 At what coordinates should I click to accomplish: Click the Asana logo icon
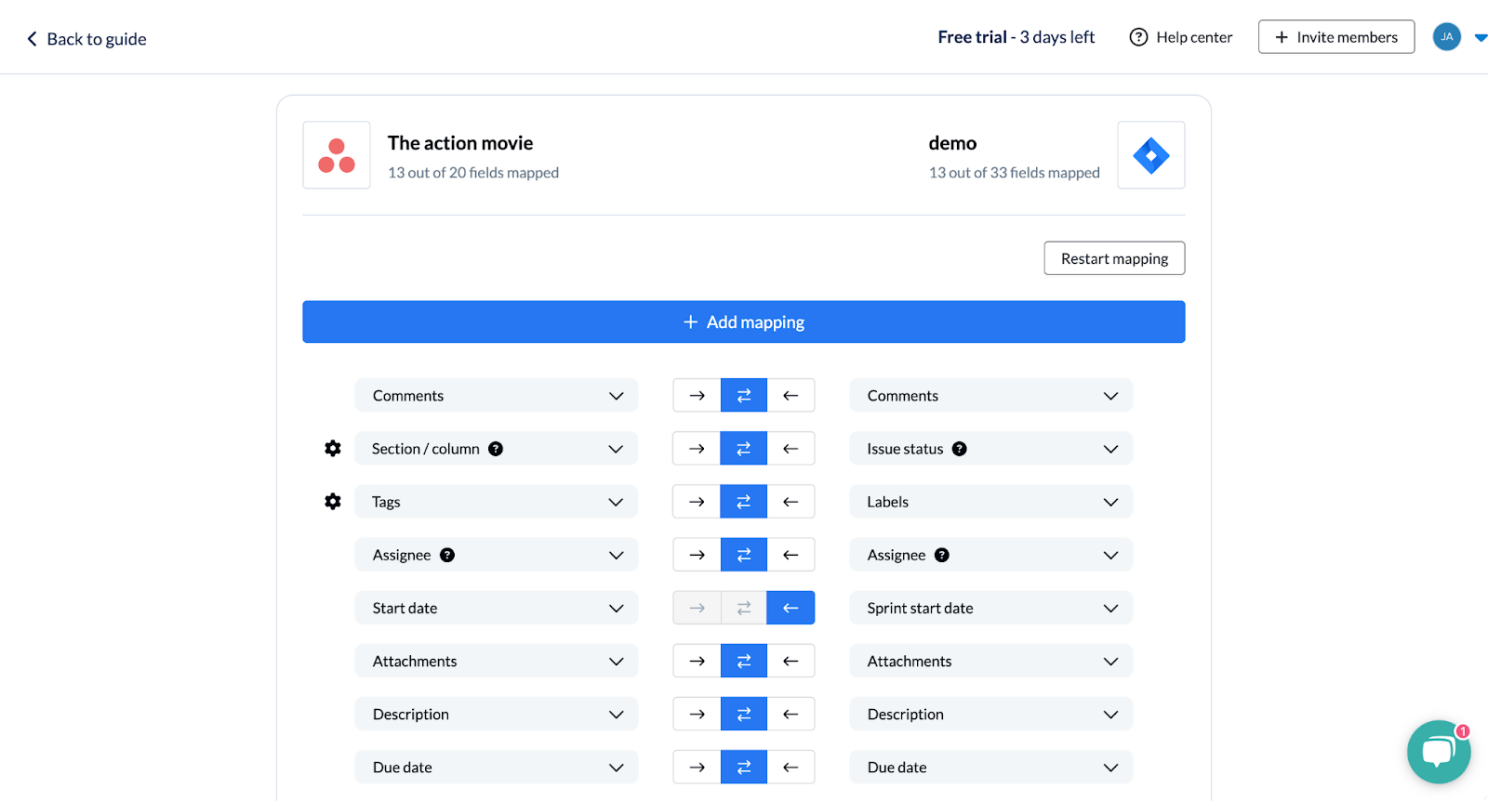337,155
